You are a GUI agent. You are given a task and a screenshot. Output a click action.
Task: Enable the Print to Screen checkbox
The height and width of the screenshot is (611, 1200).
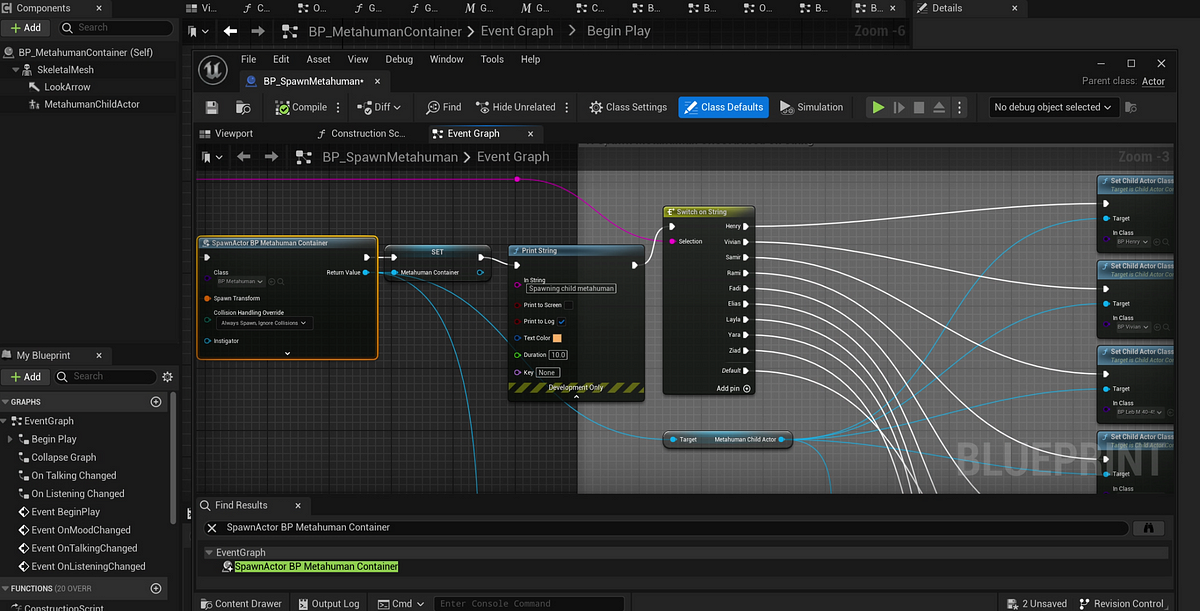point(569,305)
